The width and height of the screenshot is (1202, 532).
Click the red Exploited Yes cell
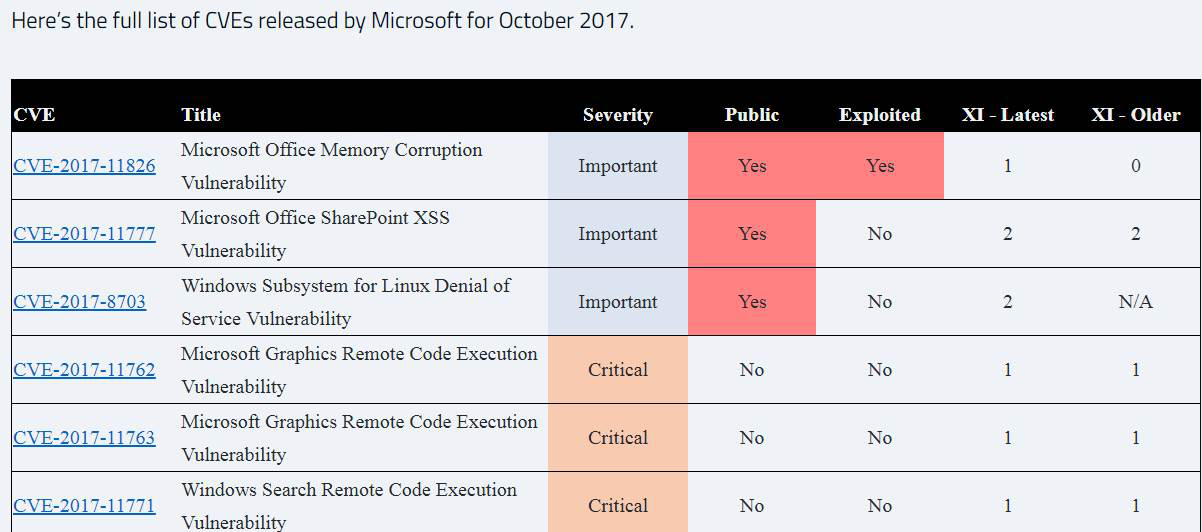point(880,166)
